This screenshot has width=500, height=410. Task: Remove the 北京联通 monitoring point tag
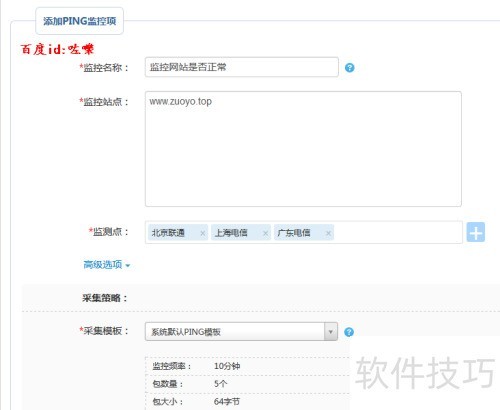pyautogui.click(x=202, y=233)
